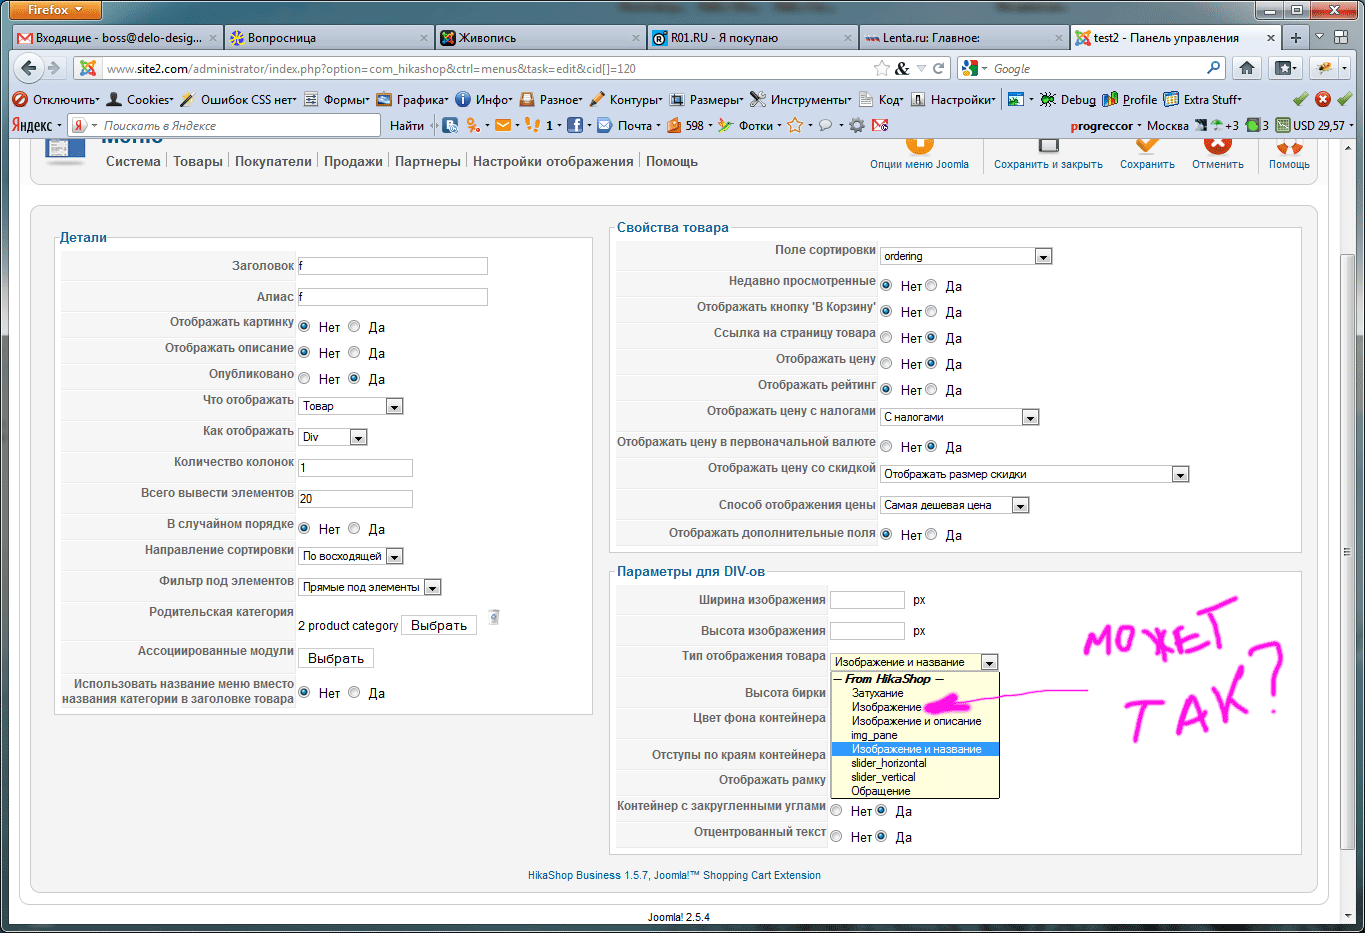Open the Инфо developer toolbar item
This screenshot has height=933, width=1365.
pos(484,99)
